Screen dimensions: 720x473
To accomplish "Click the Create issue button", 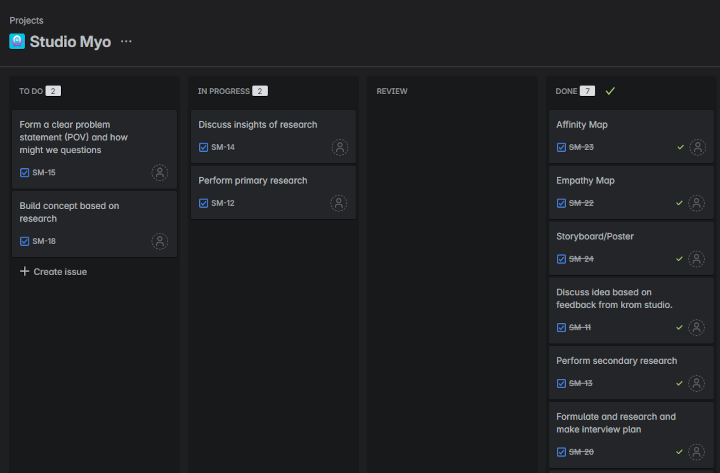I will (x=53, y=271).
